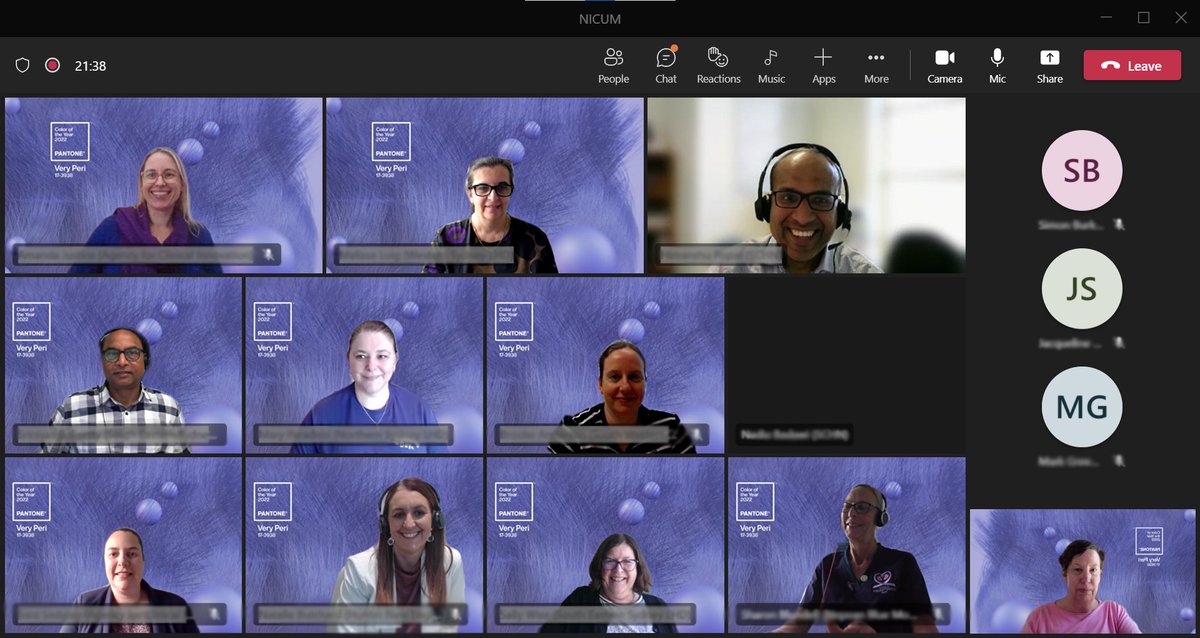
Task: Select the JS participant avatar
Action: pos(1082,289)
